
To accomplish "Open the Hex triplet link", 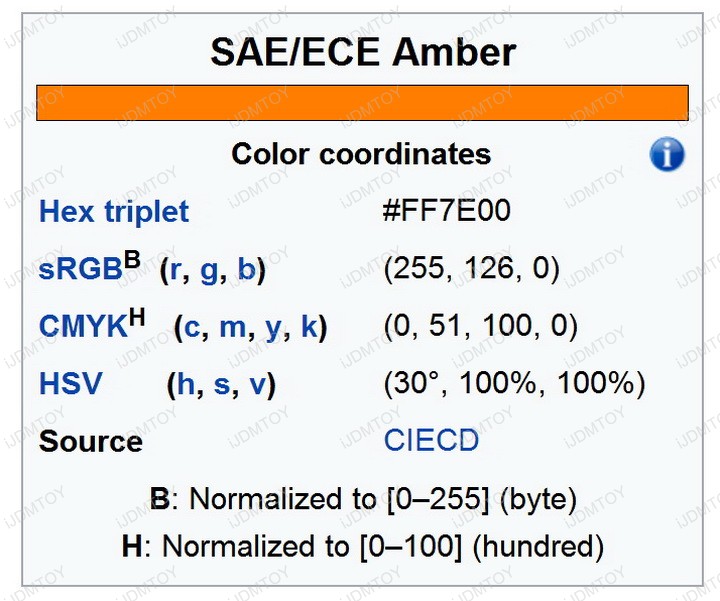I will pyautogui.click(x=114, y=212).
